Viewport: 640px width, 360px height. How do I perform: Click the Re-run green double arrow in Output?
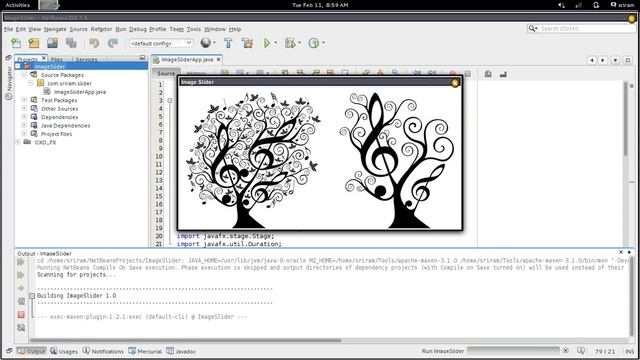pyautogui.click(x=21, y=262)
